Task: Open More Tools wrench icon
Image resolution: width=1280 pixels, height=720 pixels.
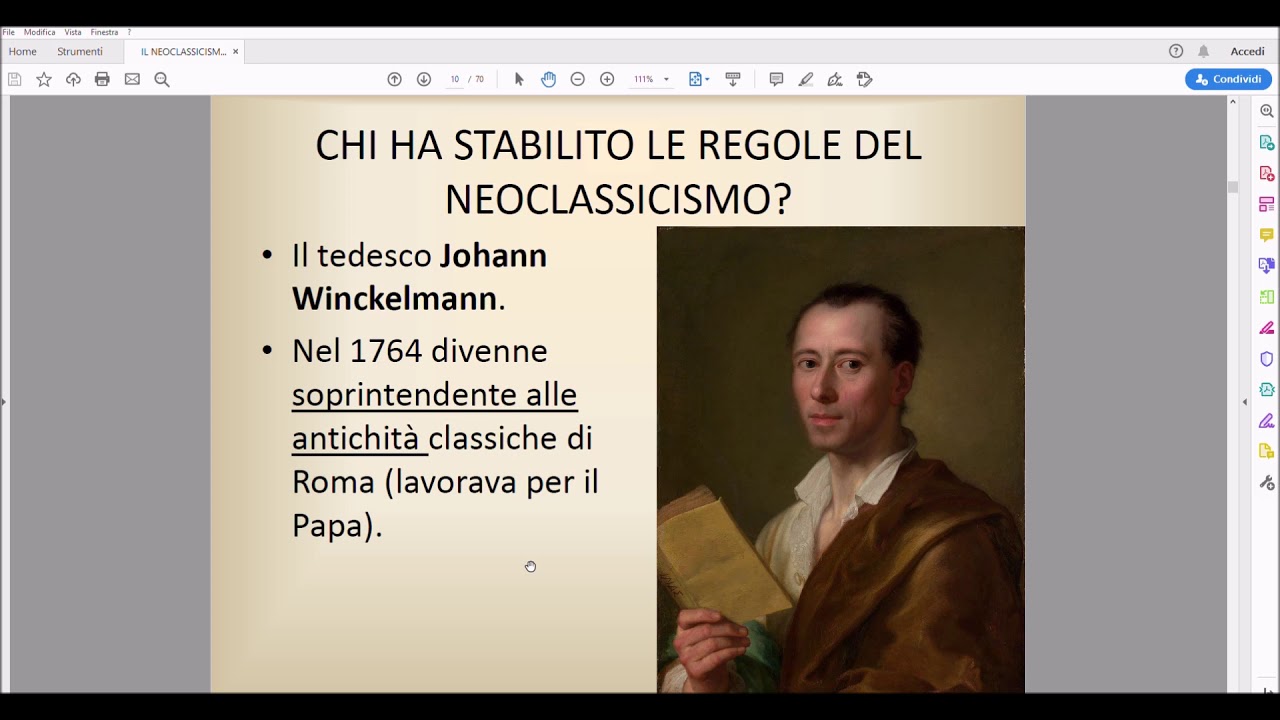Action: pyautogui.click(x=1267, y=482)
